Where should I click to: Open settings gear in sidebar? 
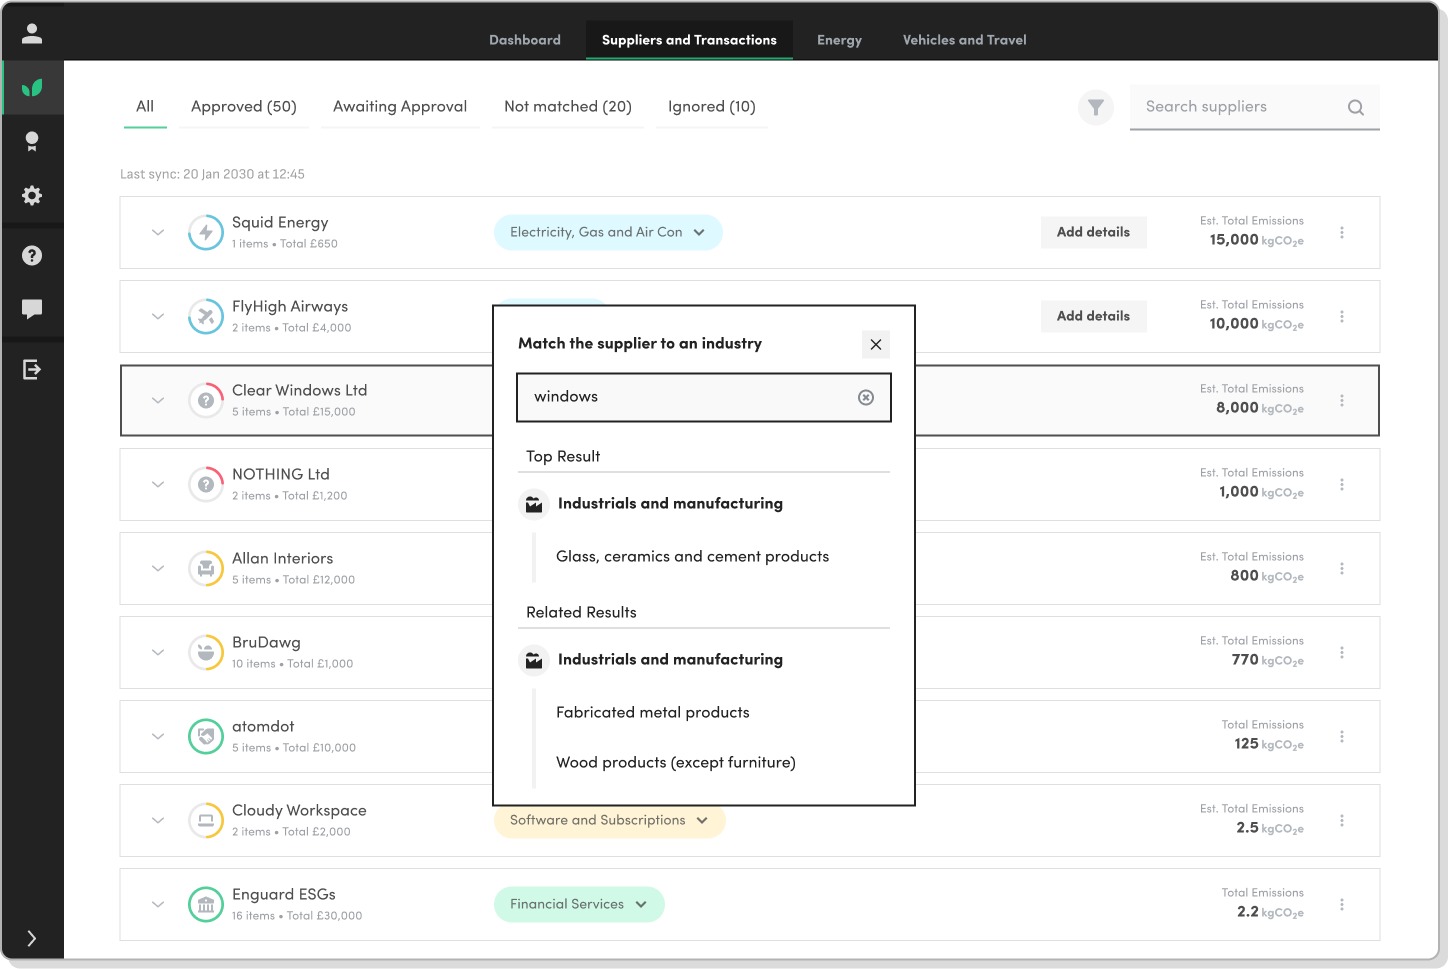coord(32,195)
